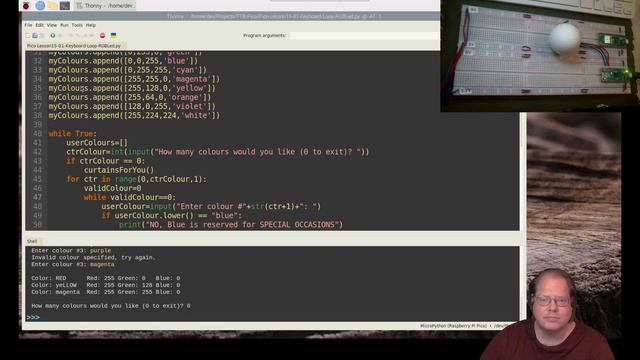Click the 'while True:' code line
This screenshot has height=360, width=640.
point(72,133)
